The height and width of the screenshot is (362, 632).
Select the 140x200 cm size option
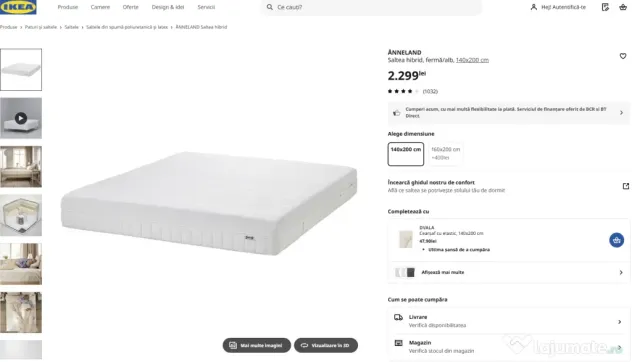(x=406, y=154)
